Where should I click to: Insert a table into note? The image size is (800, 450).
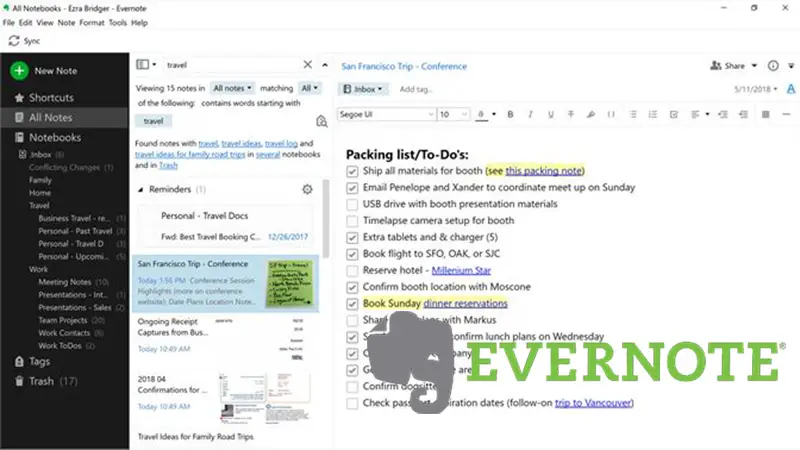click(765, 114)
